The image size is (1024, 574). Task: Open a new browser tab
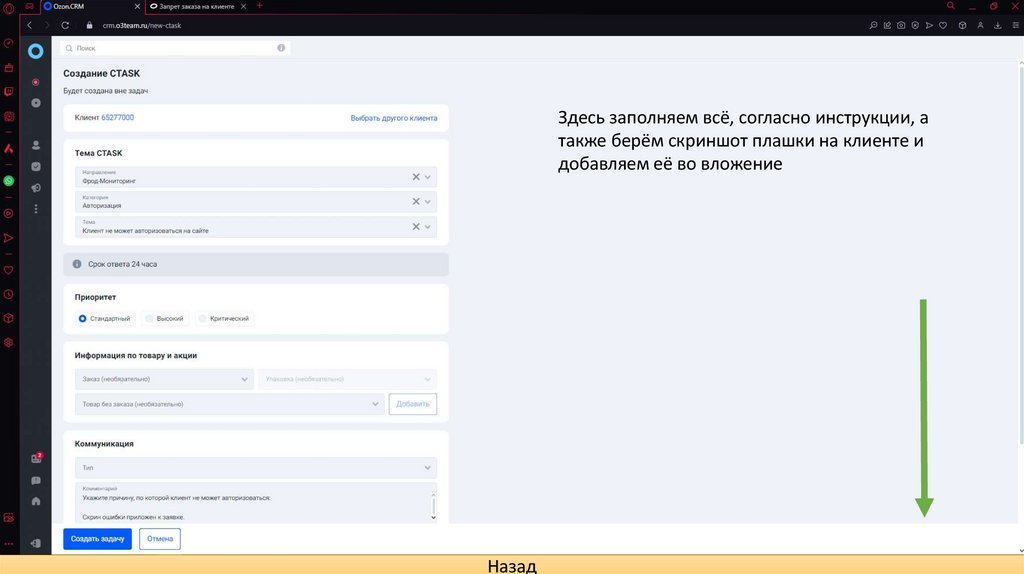tap(259, 6)
